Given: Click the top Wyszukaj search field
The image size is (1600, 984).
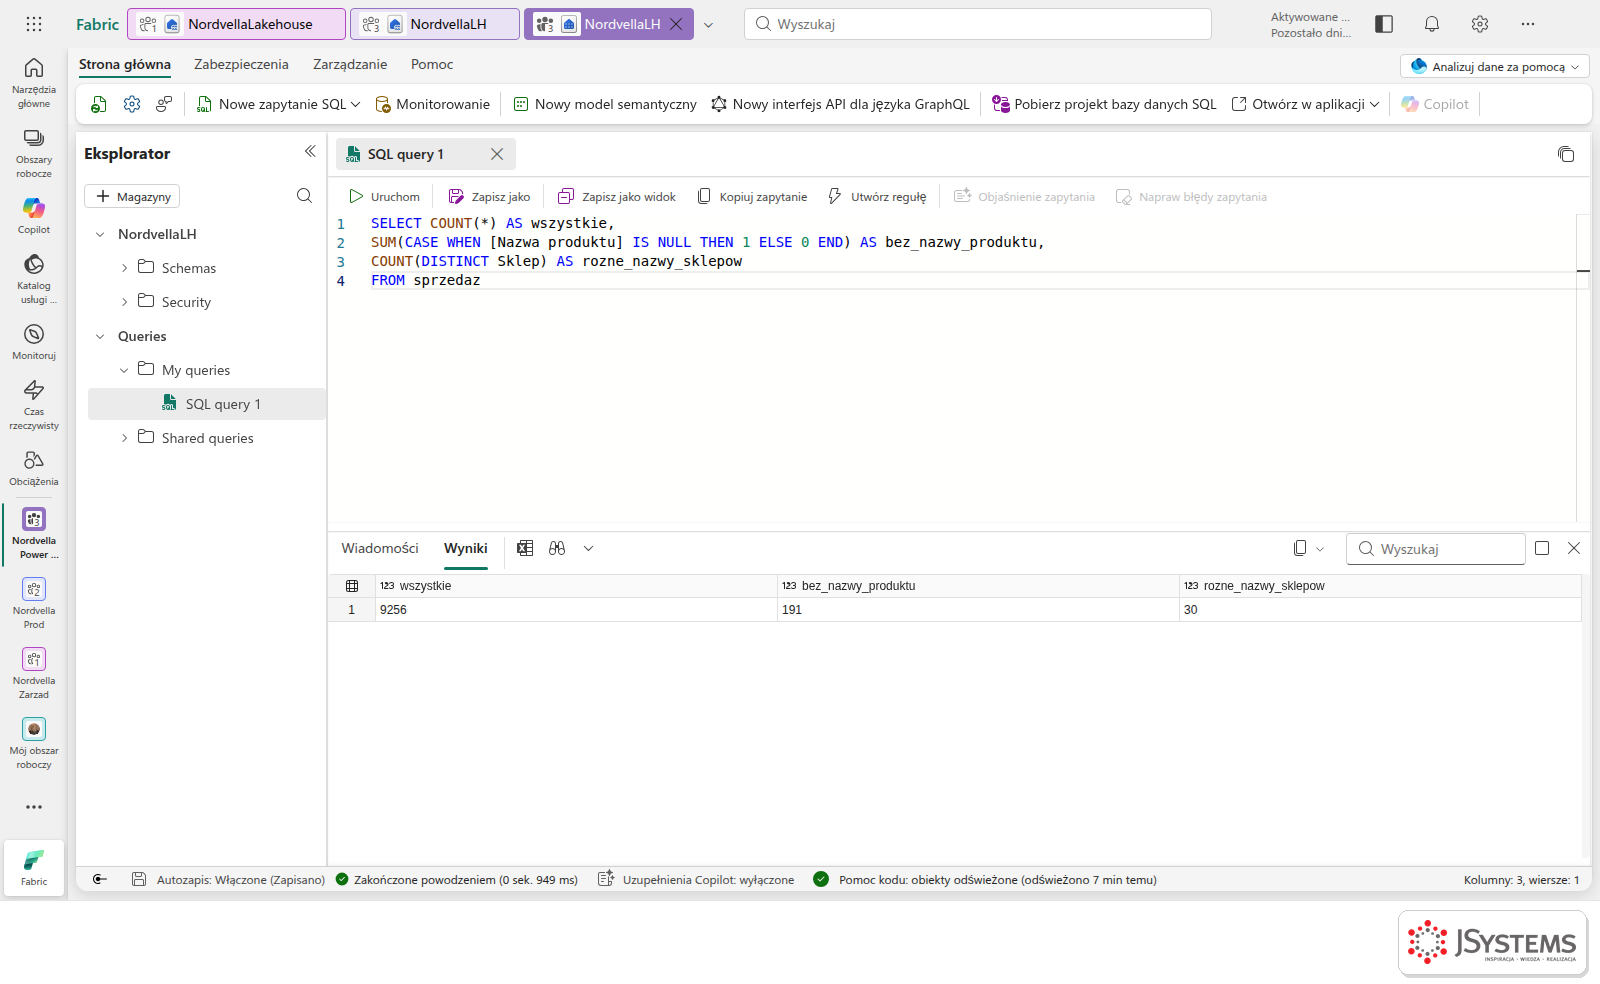Looking at the screenshot, I should (978, 24).
